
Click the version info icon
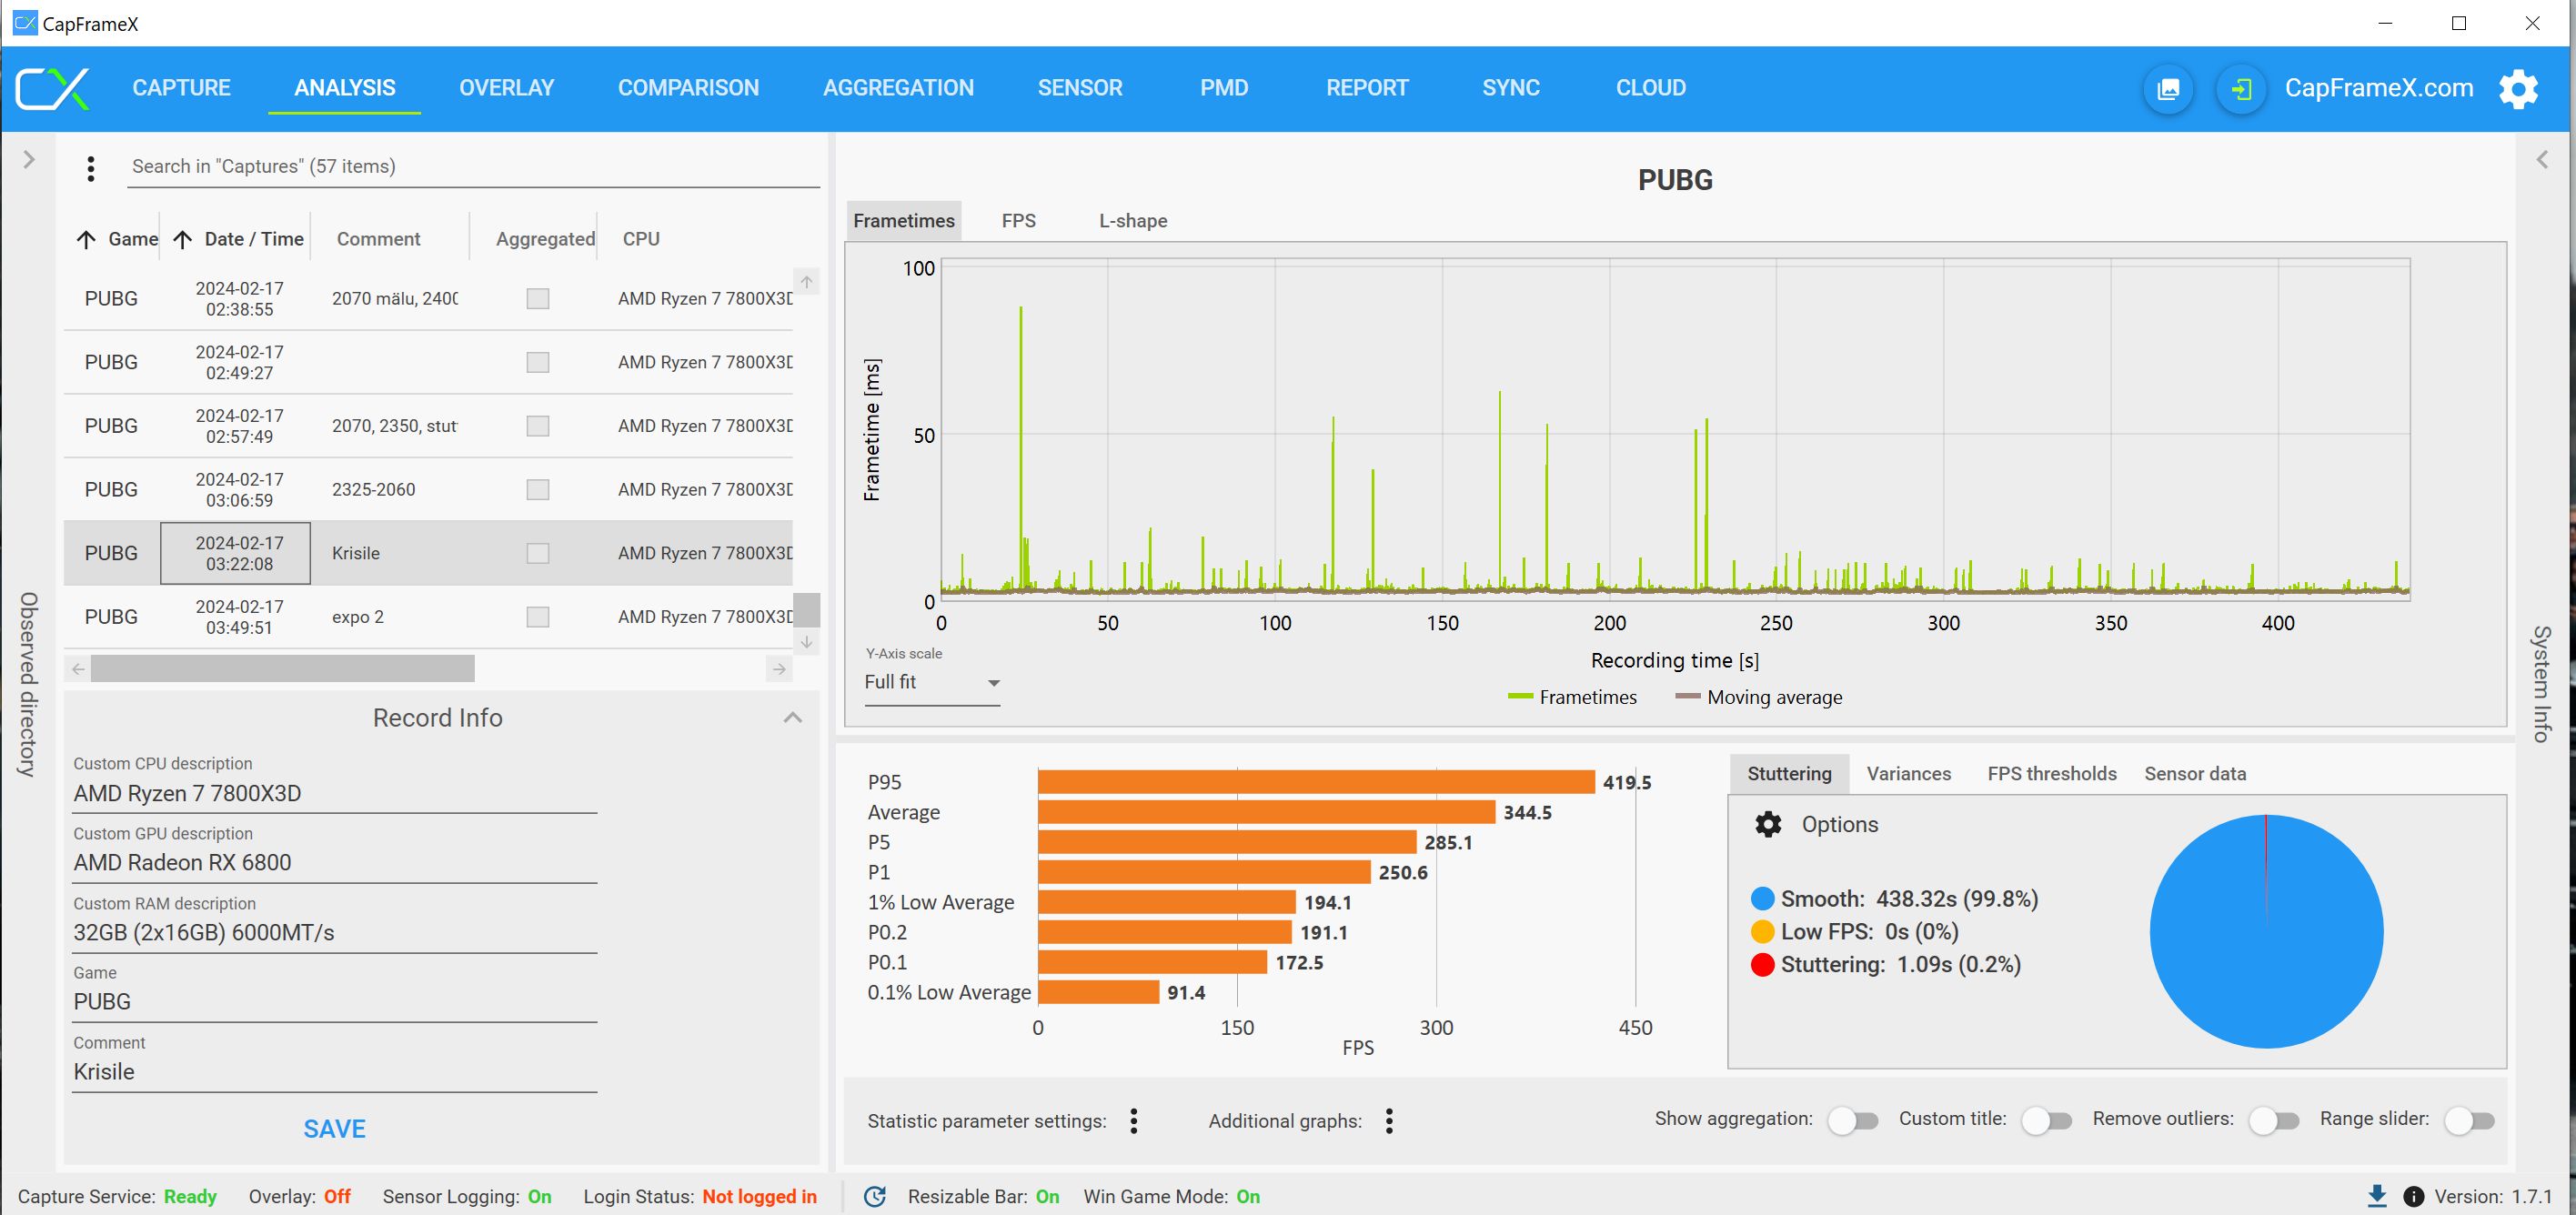[x=2413, y=1196]
